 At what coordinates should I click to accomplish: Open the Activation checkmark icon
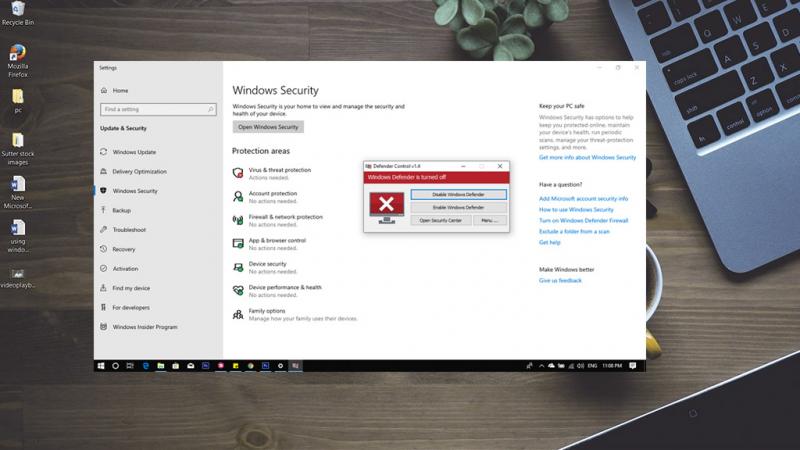[104, 268]
